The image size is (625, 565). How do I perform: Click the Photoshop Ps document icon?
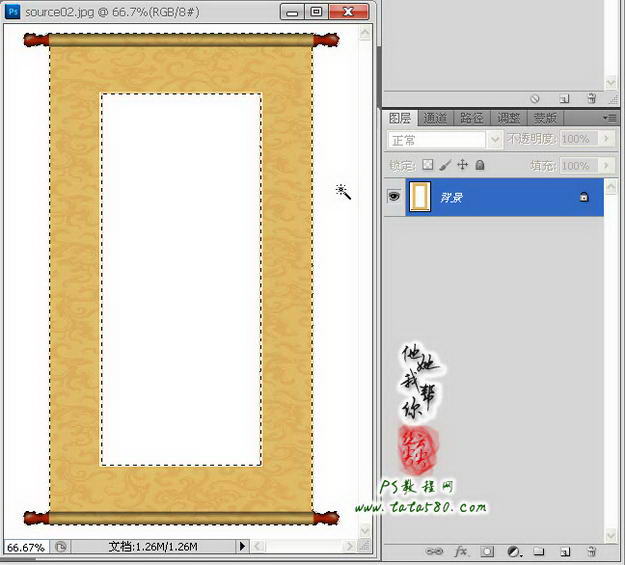click(12, 12)
